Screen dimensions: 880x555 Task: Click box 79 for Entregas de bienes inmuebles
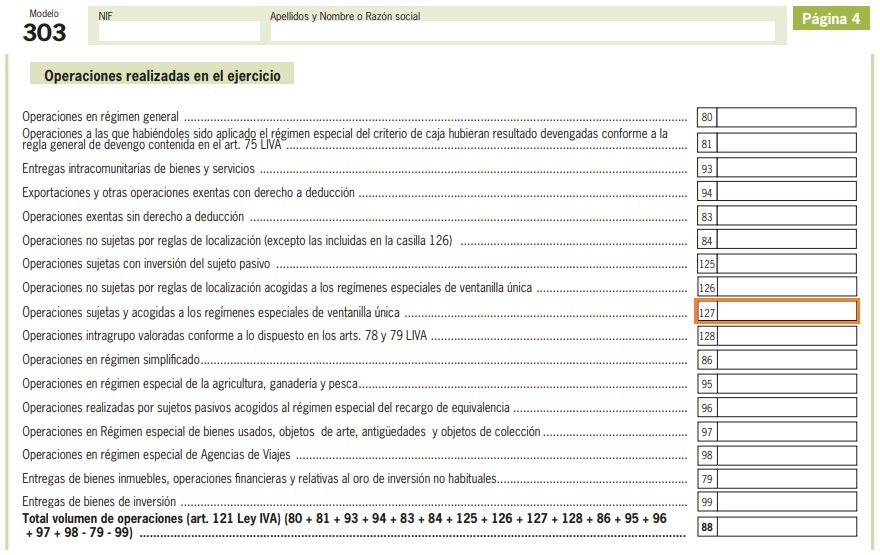pyautogui.click(x=786, y=479)
